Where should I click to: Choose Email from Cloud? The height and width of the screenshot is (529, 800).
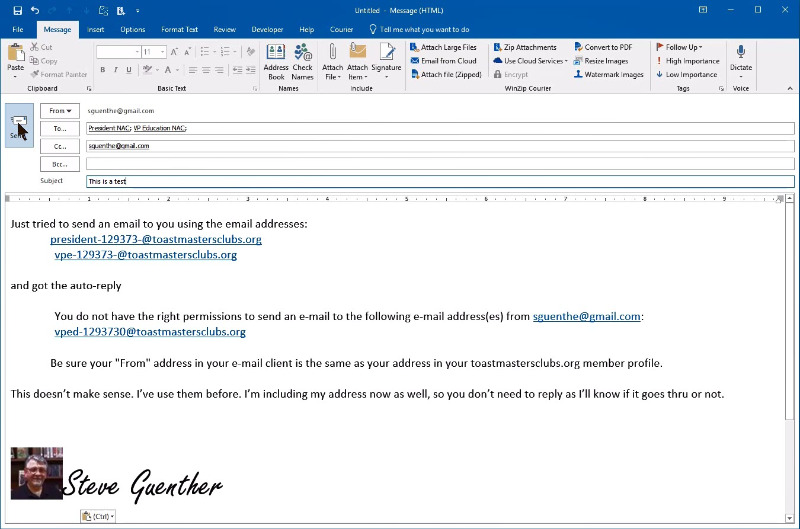(443, 61)
